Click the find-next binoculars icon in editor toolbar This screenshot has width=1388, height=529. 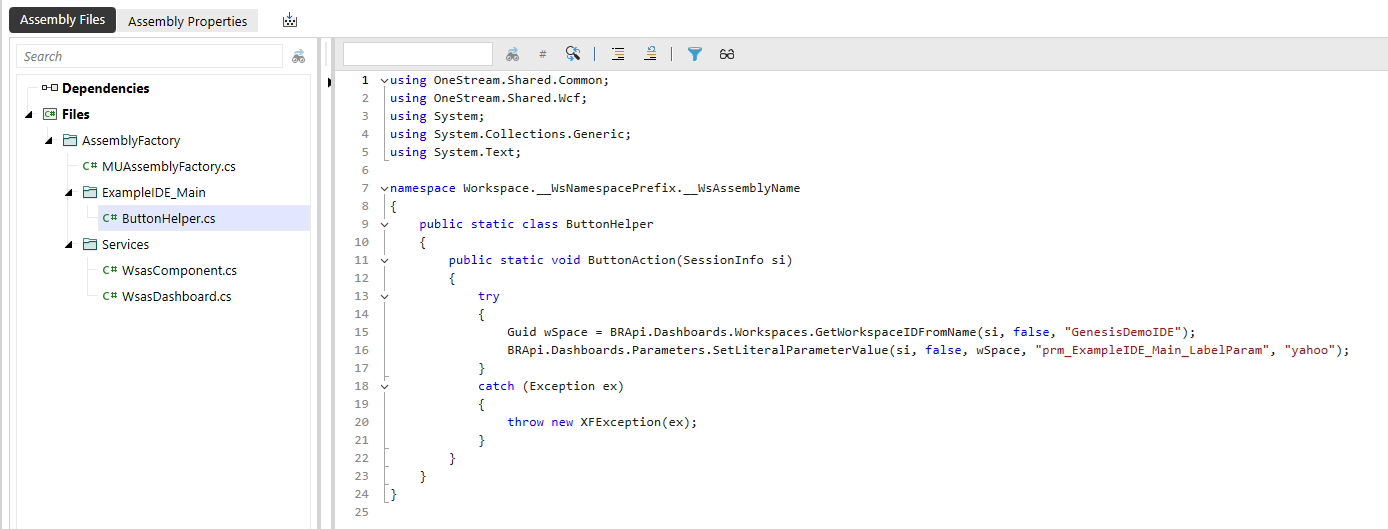pos(512,54)
